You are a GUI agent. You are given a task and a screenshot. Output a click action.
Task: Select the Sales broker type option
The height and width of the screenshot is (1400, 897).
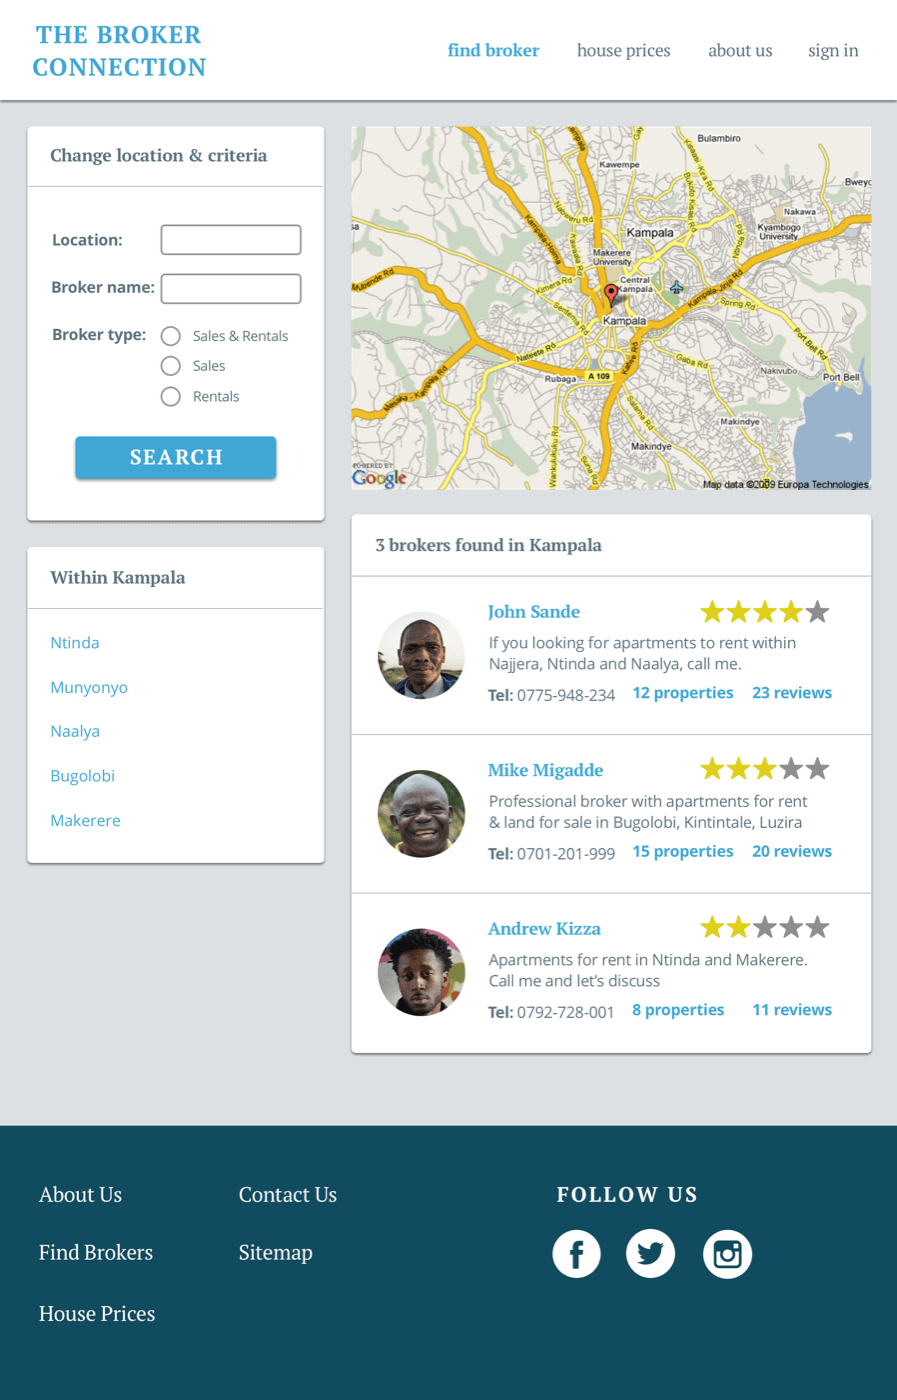coord(171,366)
